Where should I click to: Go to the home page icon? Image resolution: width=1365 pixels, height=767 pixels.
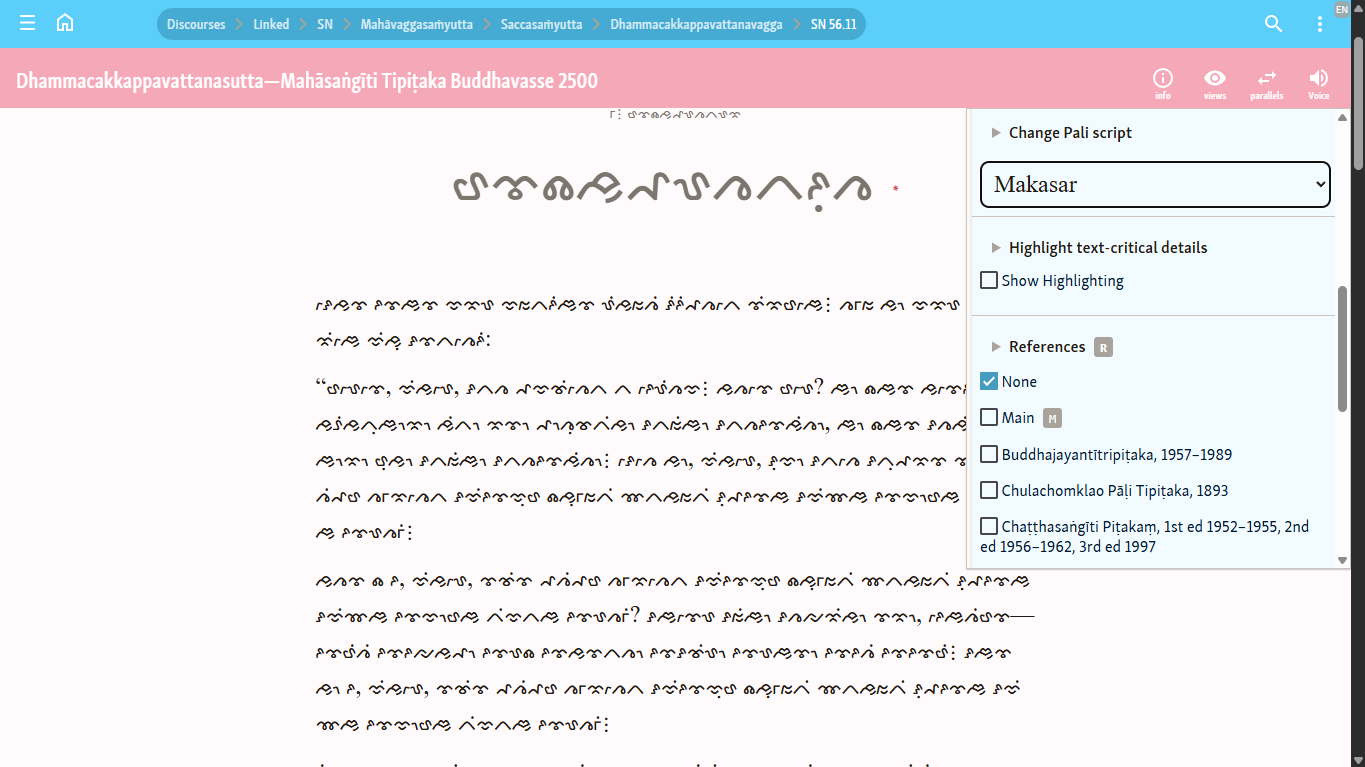pyautogui.click(x=65, y=23)
